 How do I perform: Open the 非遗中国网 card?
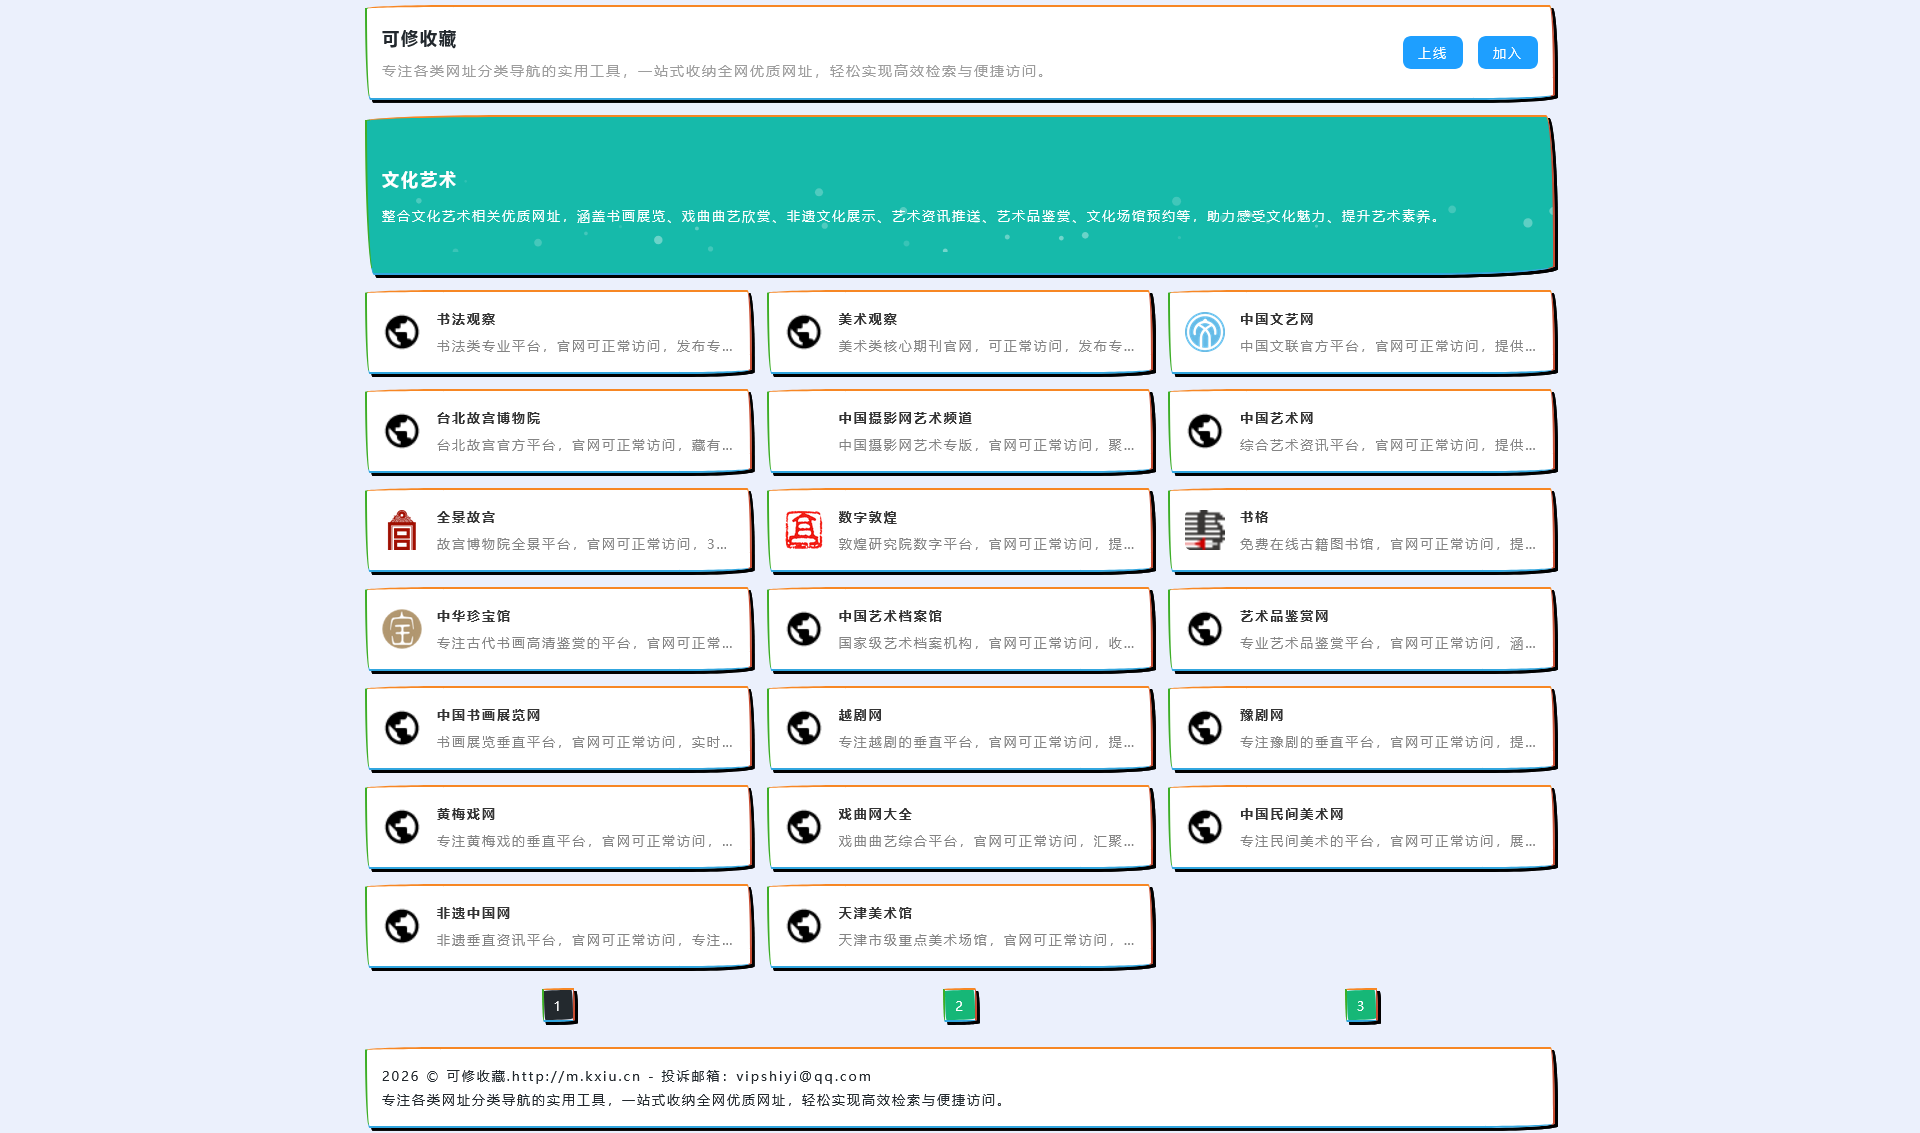(559, 926)
